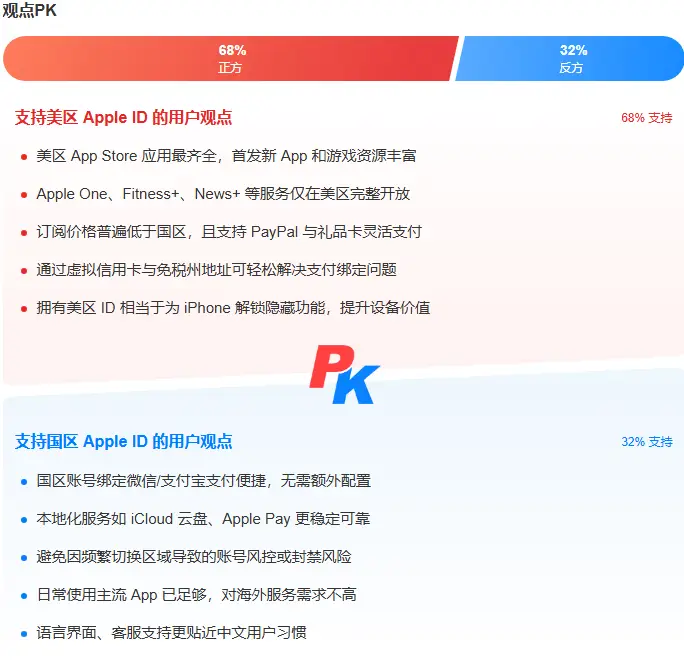Select line 国区账号绑定微信/支付宝支付便捷
Screen dimensions: 684x660
point(204,481)
